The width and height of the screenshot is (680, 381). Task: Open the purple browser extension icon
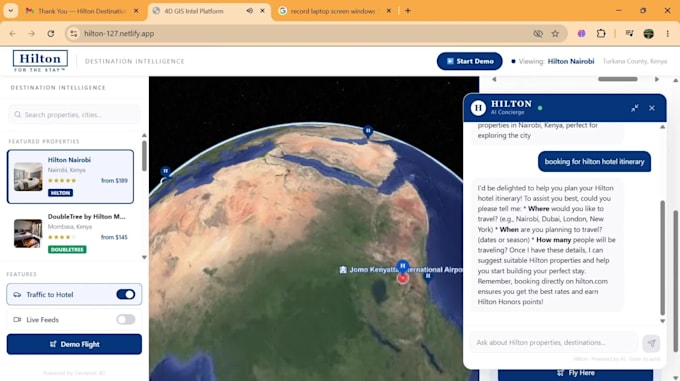click(x=582, y=33)
